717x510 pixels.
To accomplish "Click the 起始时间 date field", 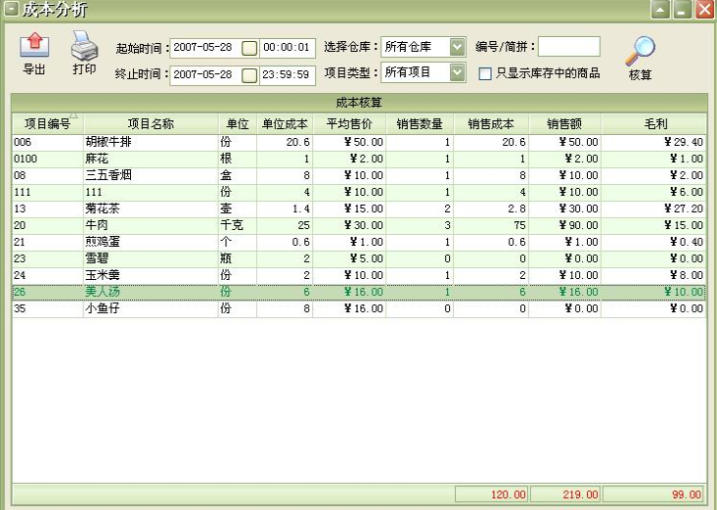I will tap(205, 48).
